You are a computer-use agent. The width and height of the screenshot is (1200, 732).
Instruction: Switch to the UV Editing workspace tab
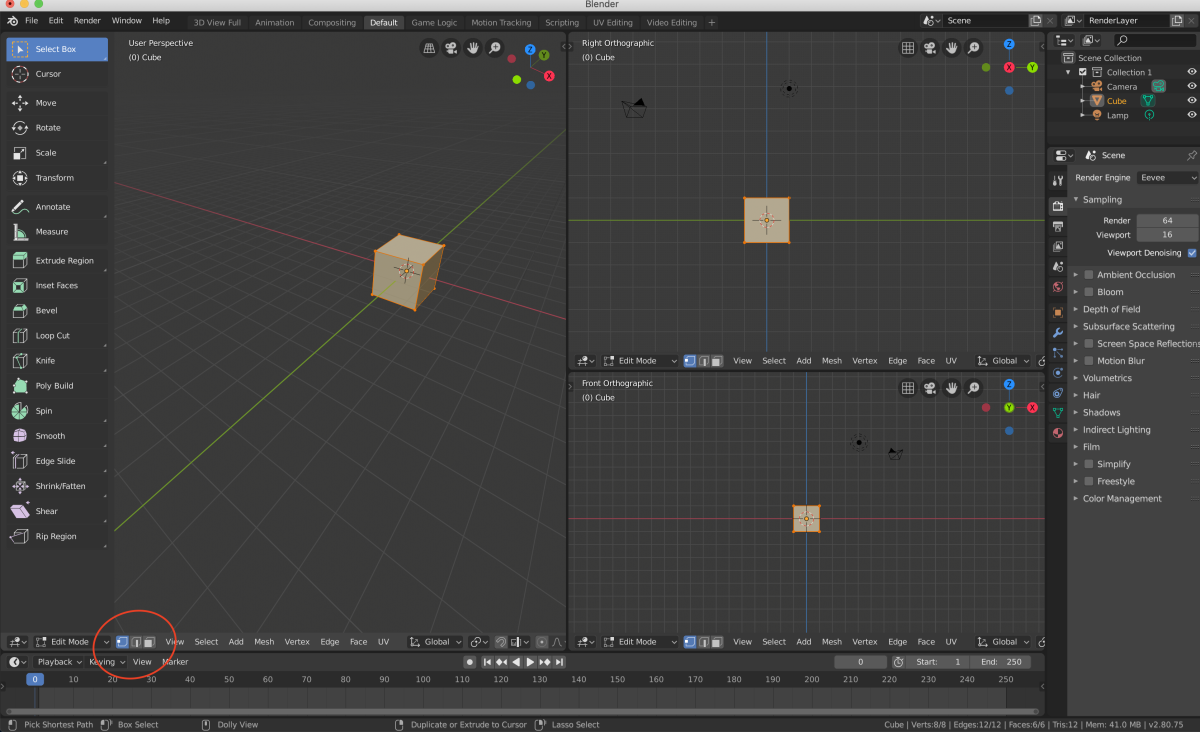coord(612,21)
